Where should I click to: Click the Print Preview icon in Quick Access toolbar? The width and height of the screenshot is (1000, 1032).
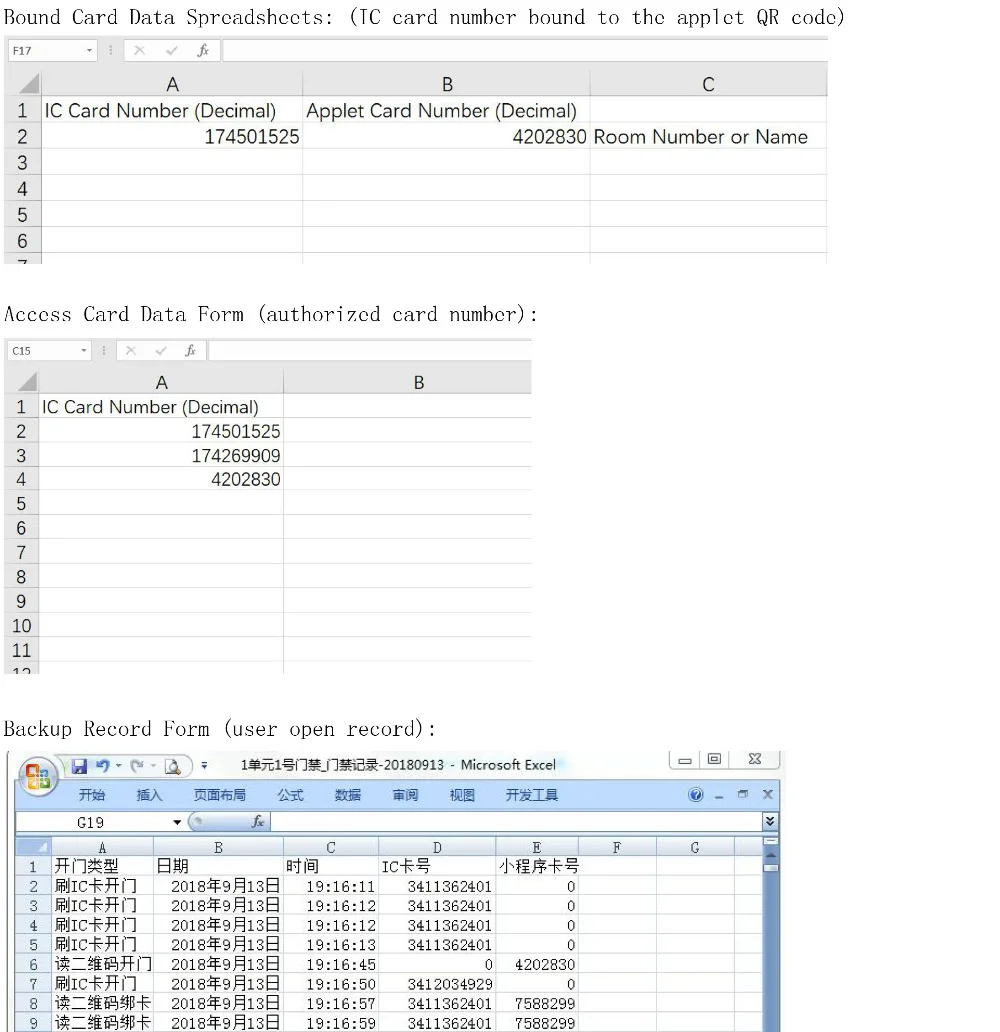point(172,767)
